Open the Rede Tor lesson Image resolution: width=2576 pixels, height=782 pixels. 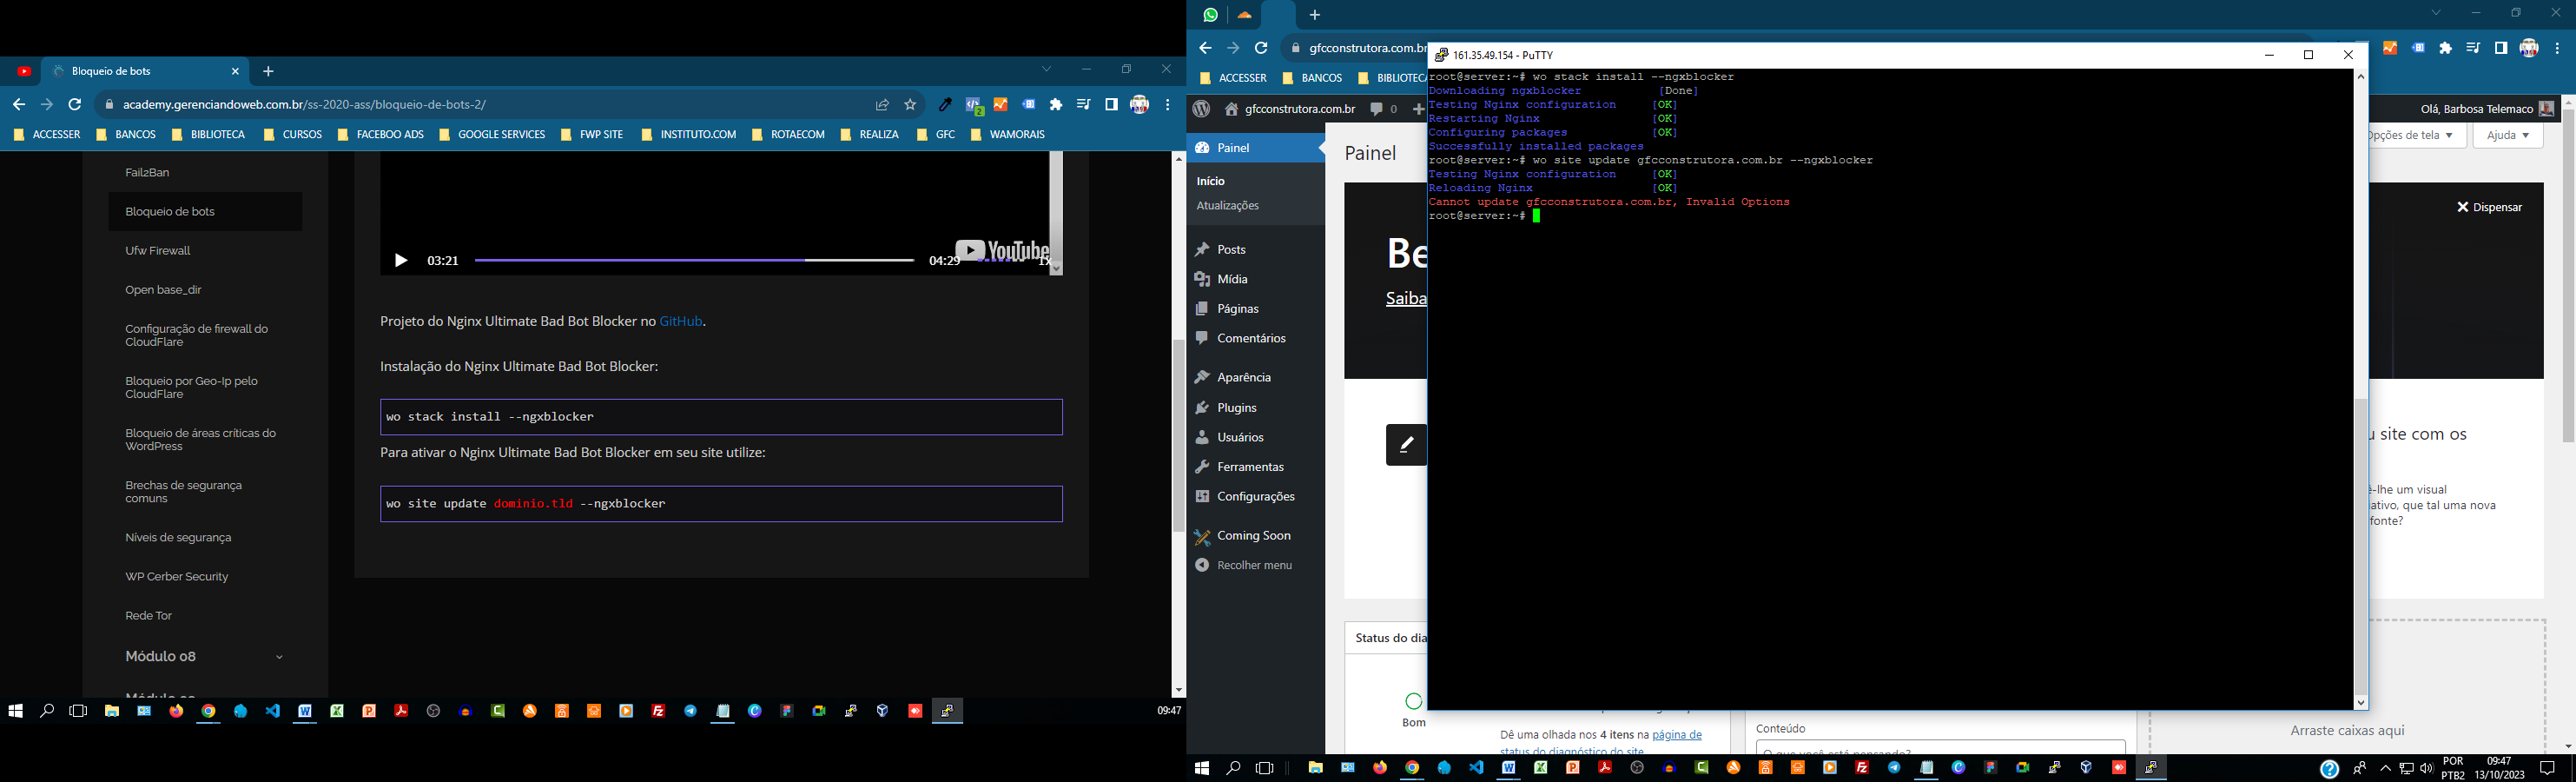148,615
